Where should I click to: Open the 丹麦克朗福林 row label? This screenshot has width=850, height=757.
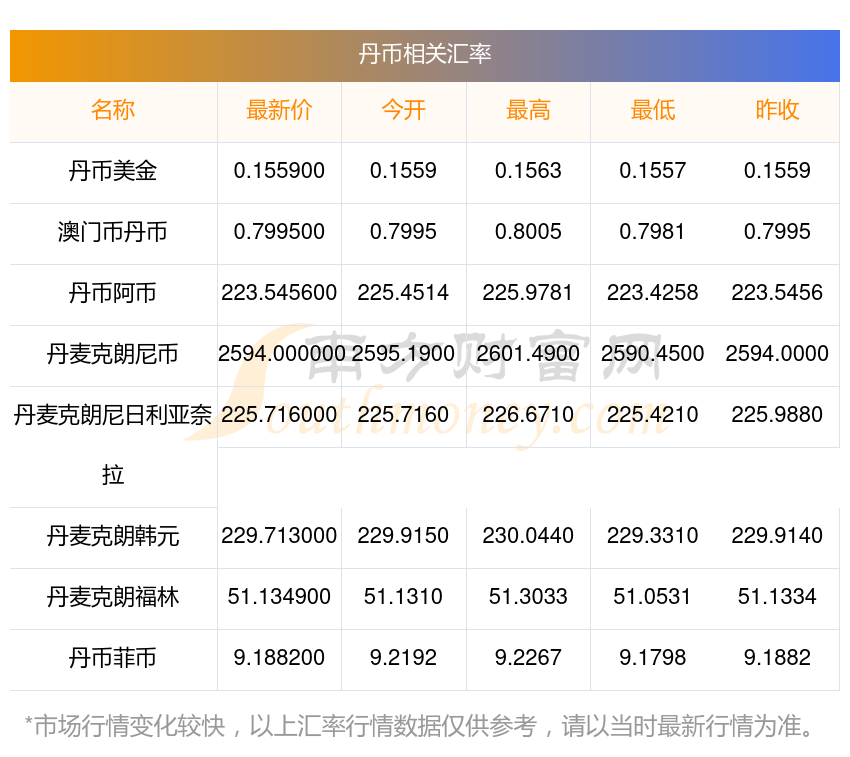113,597
